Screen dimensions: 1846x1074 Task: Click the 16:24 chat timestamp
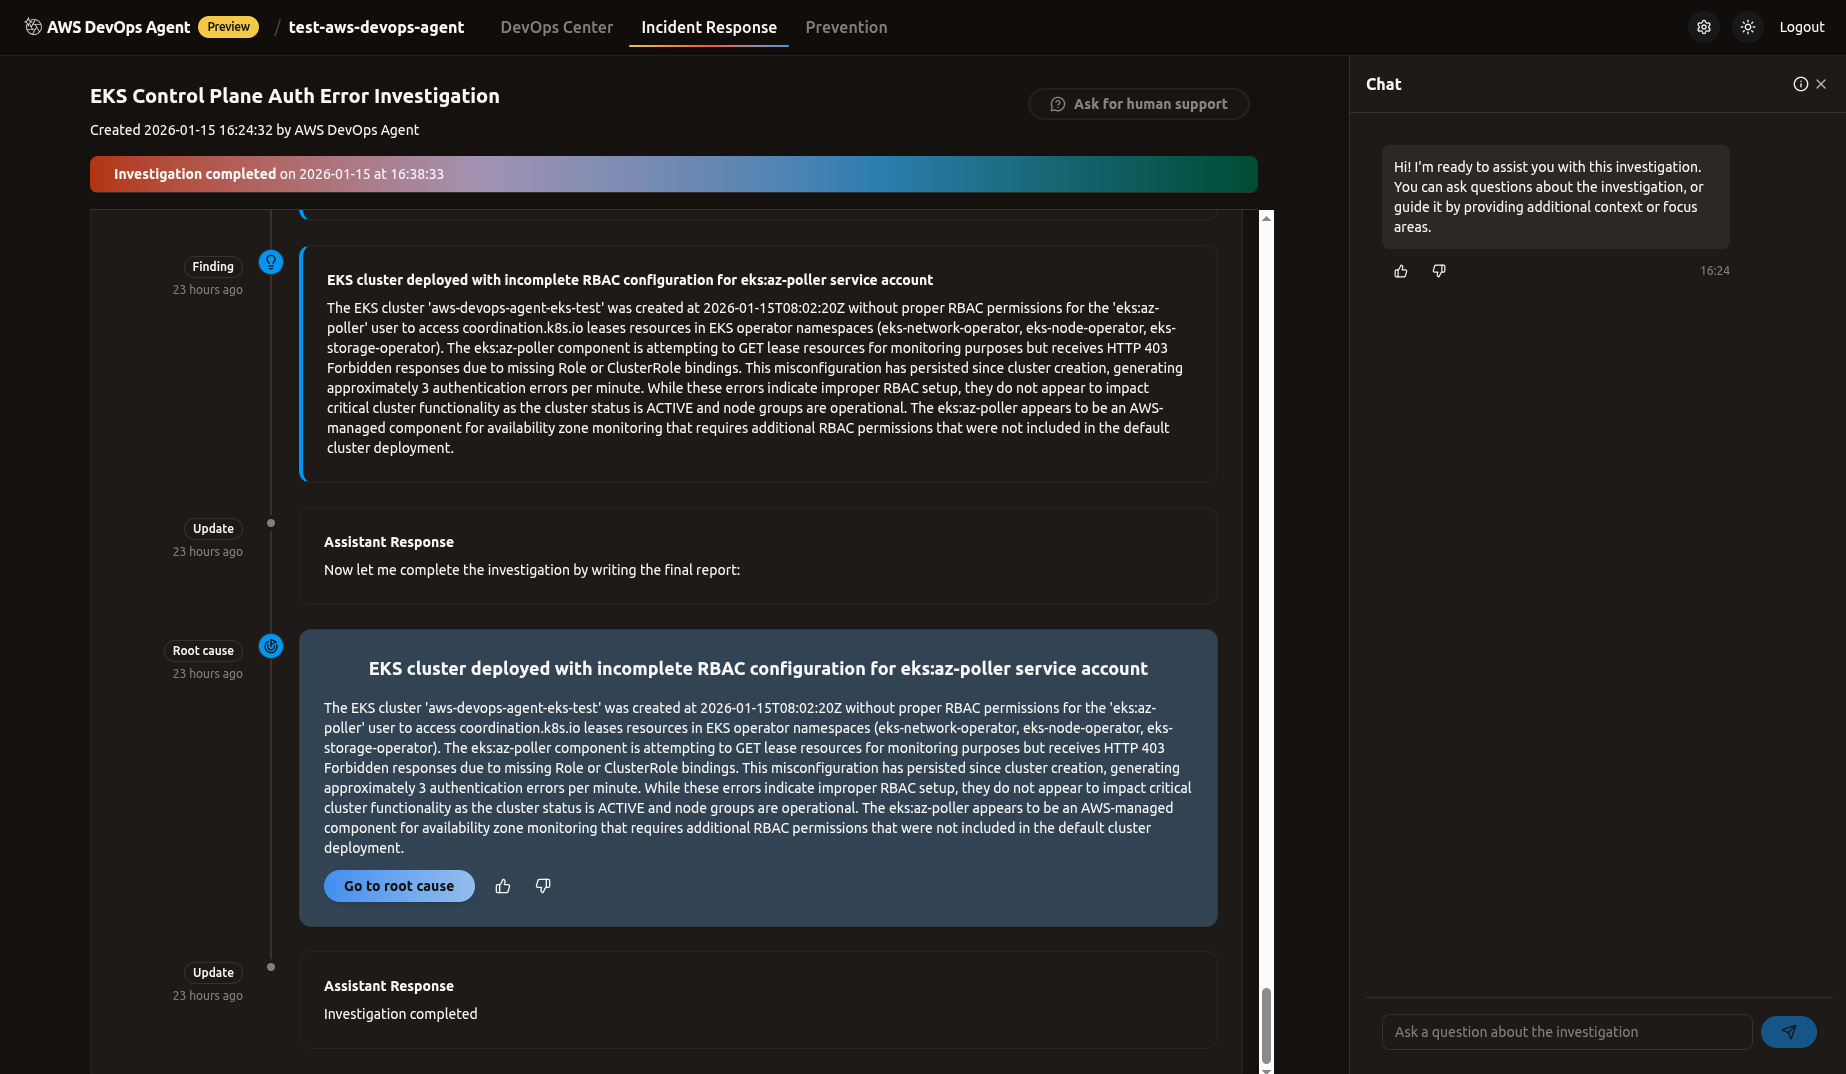tap(1715, 271)
